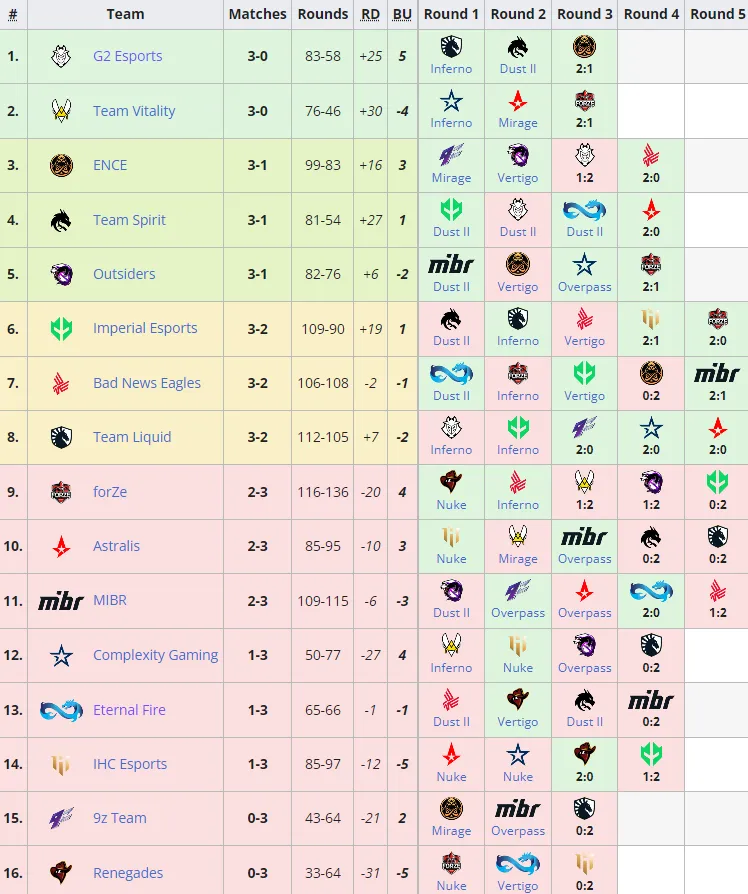Click the +30 round difference for Team Vitality
The width and height of the screenshot is (748, 894).
pos(371,111)
